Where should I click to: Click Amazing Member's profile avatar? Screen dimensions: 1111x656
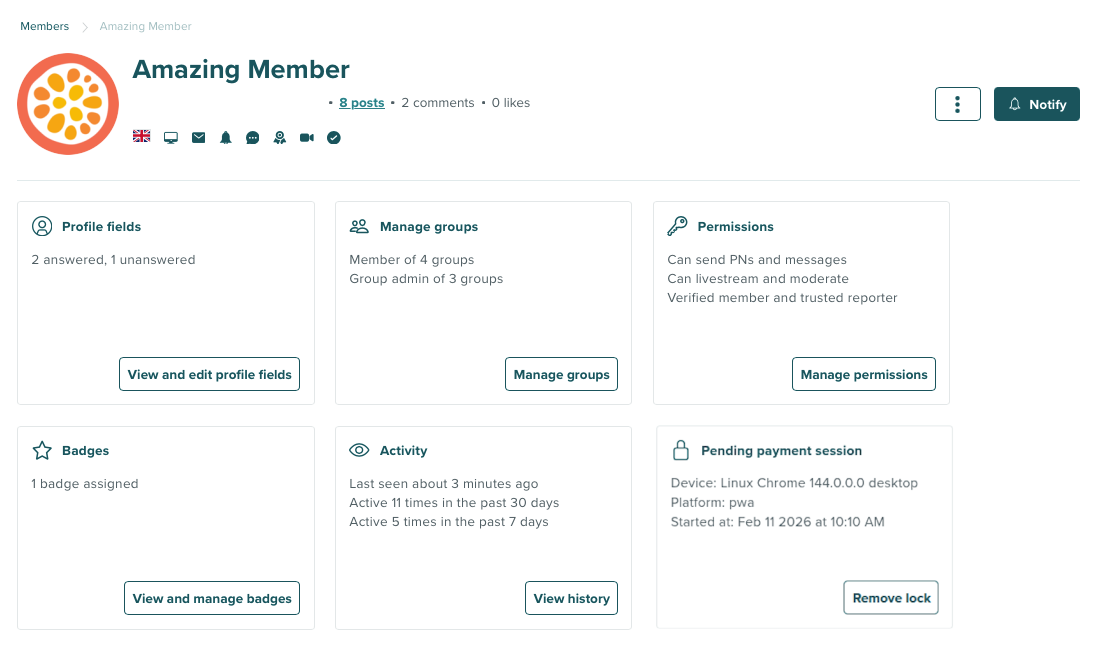tap(68, 103)
